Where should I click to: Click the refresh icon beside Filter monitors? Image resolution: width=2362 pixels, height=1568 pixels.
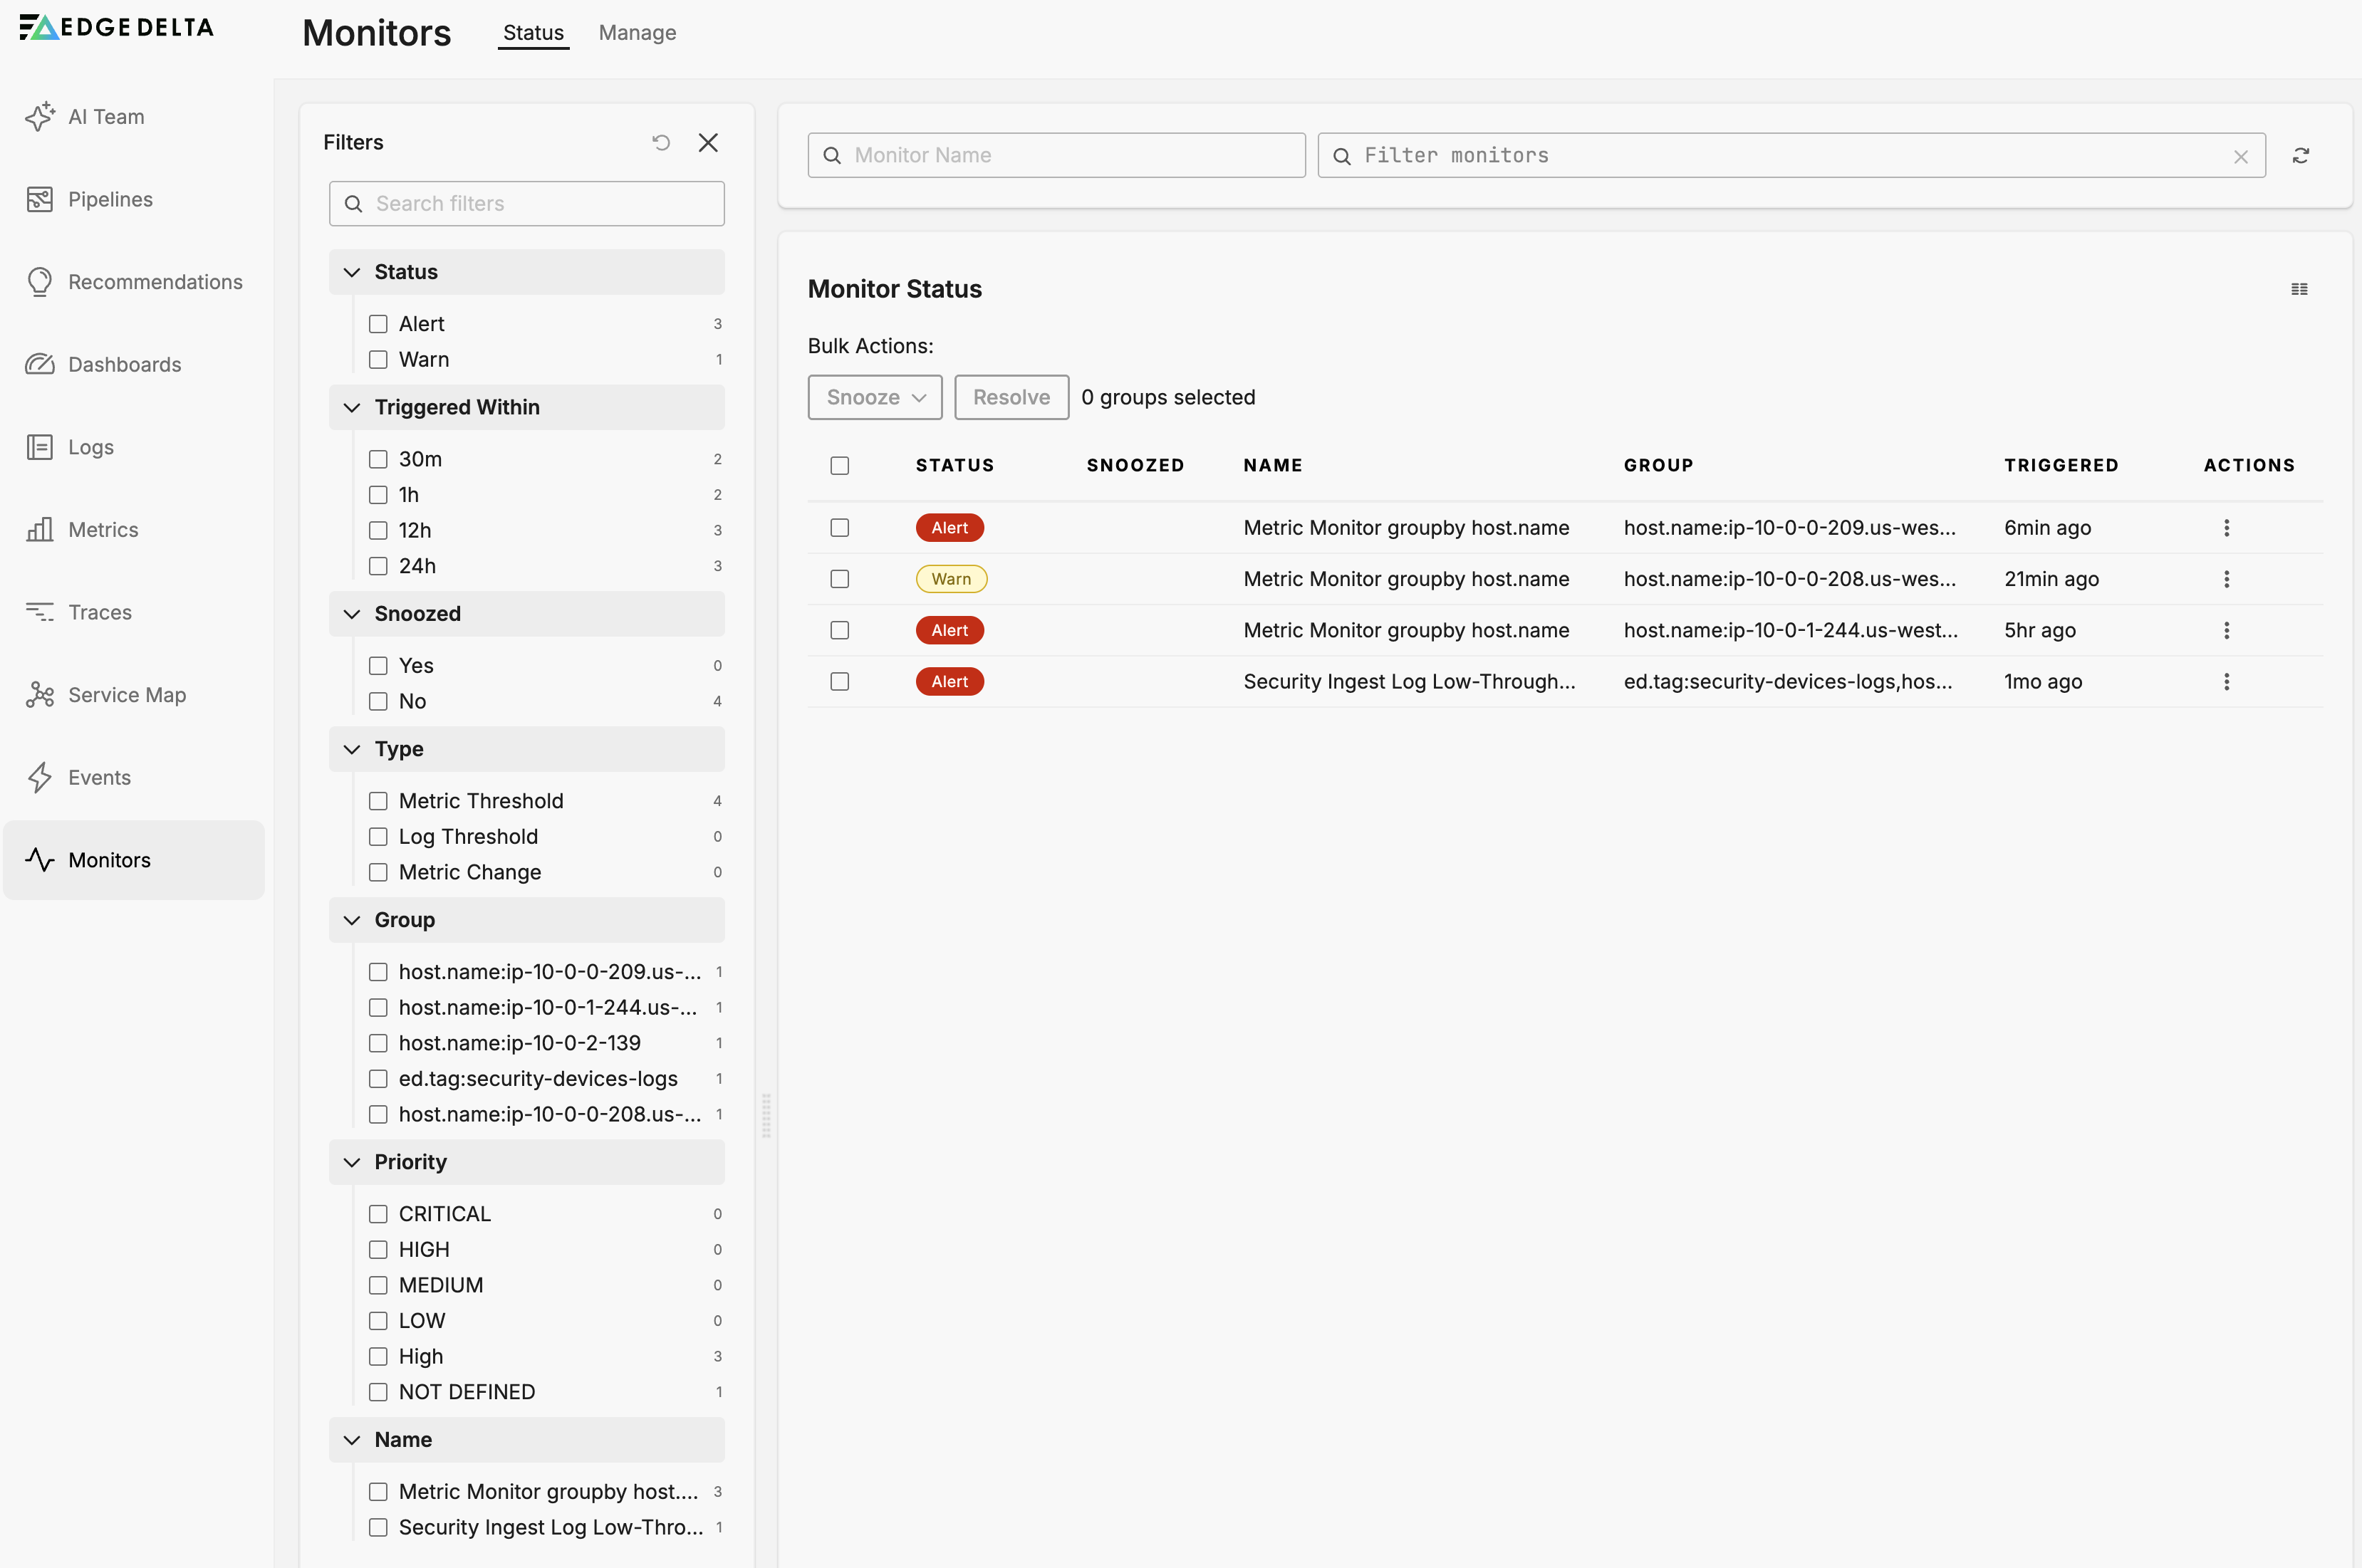click(x=2301, y=155)
